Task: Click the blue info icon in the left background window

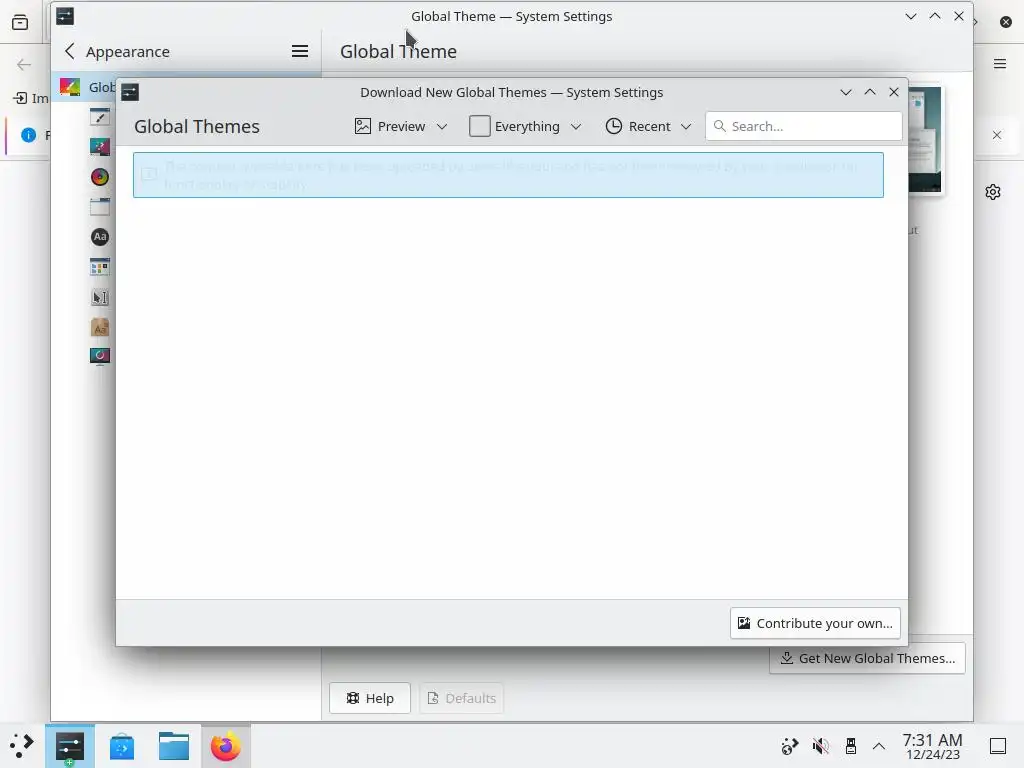Action: pyautogui.click(x=28, y=135)
